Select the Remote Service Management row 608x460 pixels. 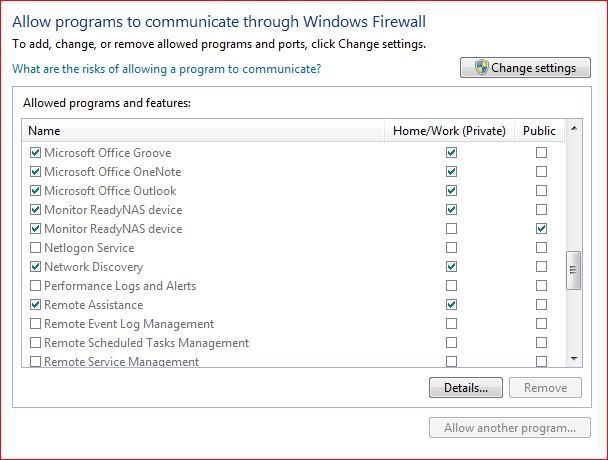pos(294,361)
